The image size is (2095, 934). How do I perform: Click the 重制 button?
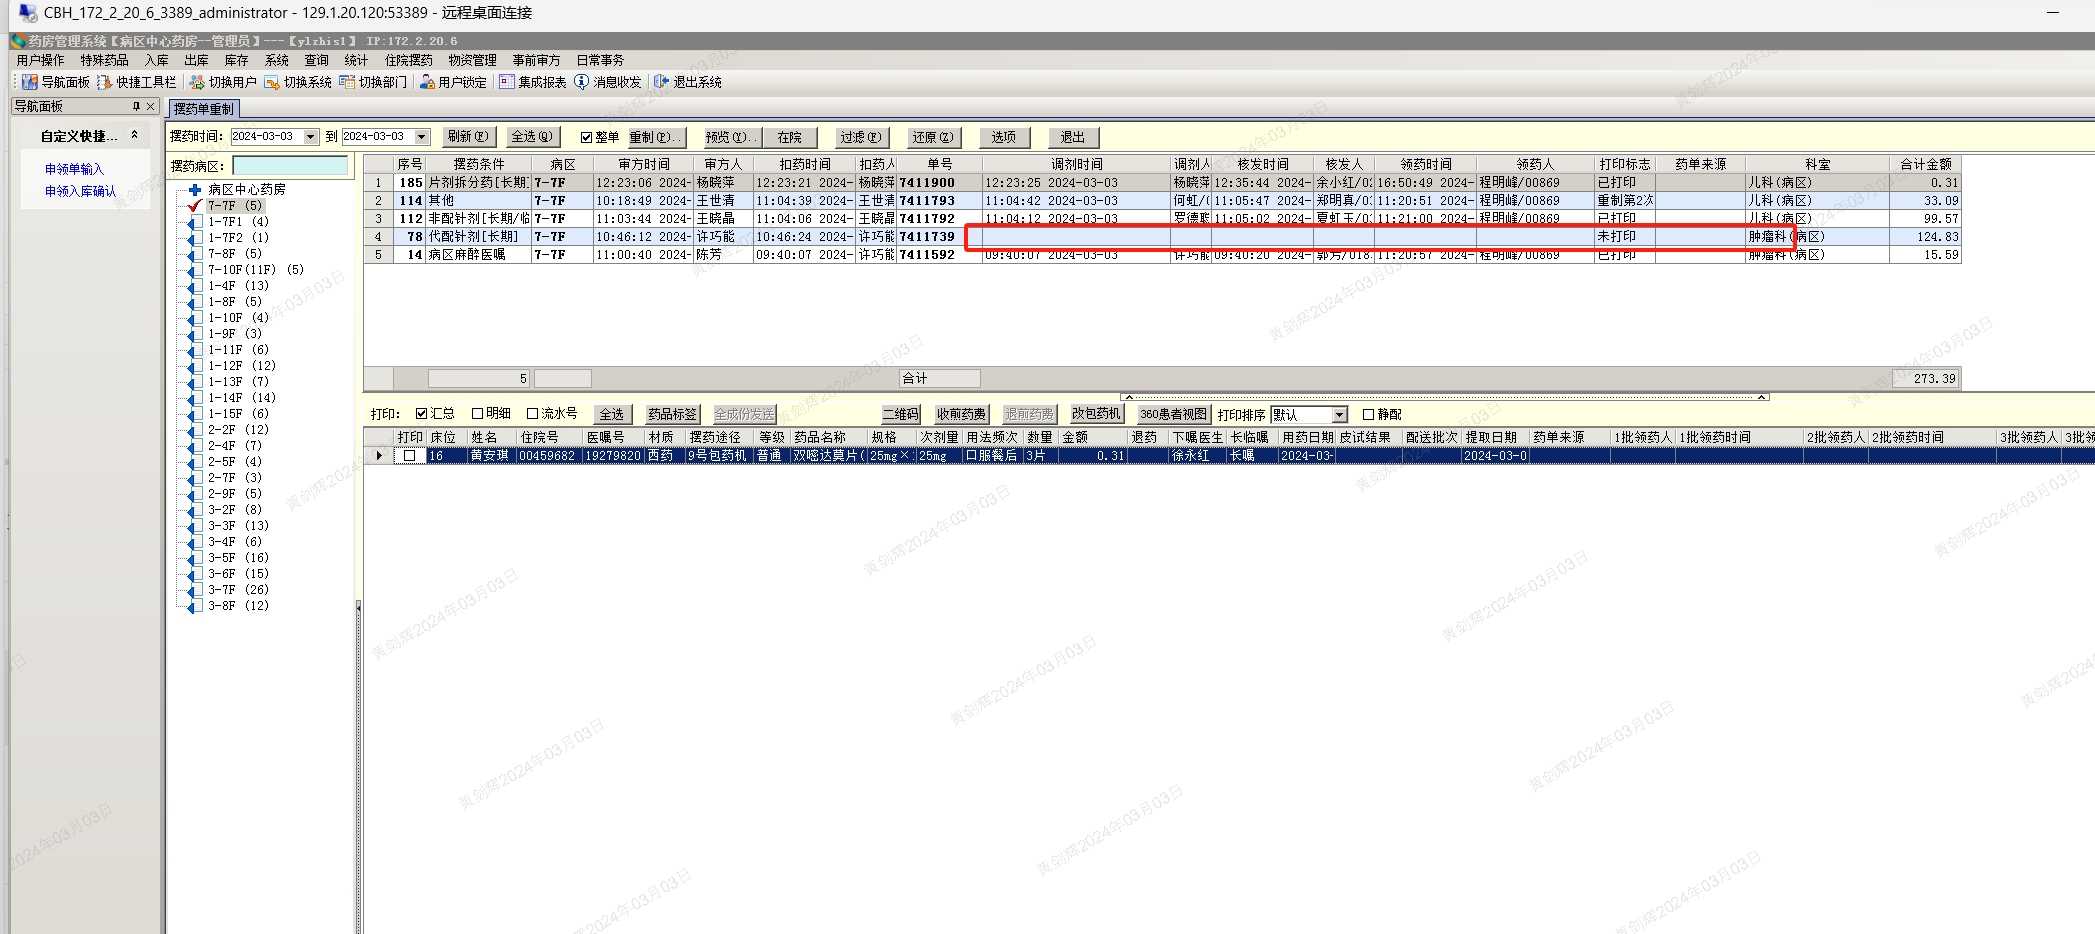click(656, 137)
